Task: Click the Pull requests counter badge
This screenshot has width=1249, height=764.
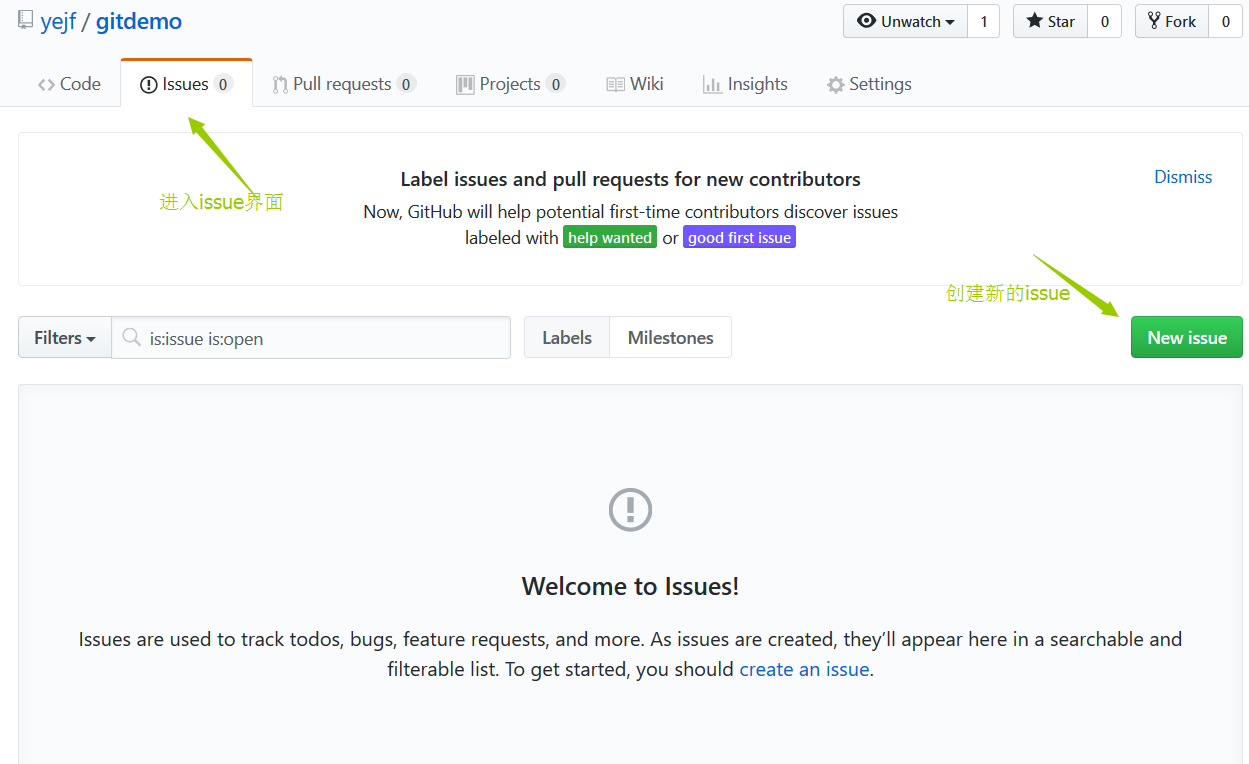Action: 407,84
